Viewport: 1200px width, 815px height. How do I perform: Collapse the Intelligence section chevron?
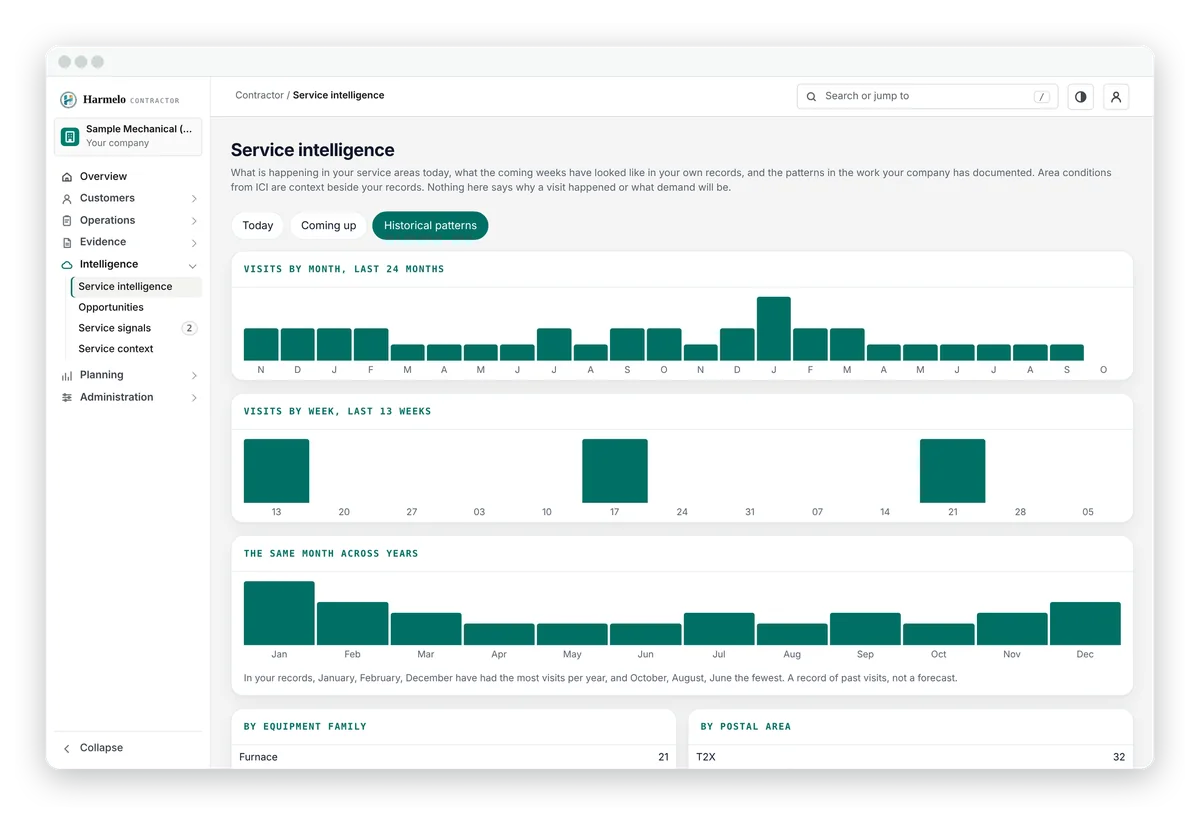click(193, 266)
